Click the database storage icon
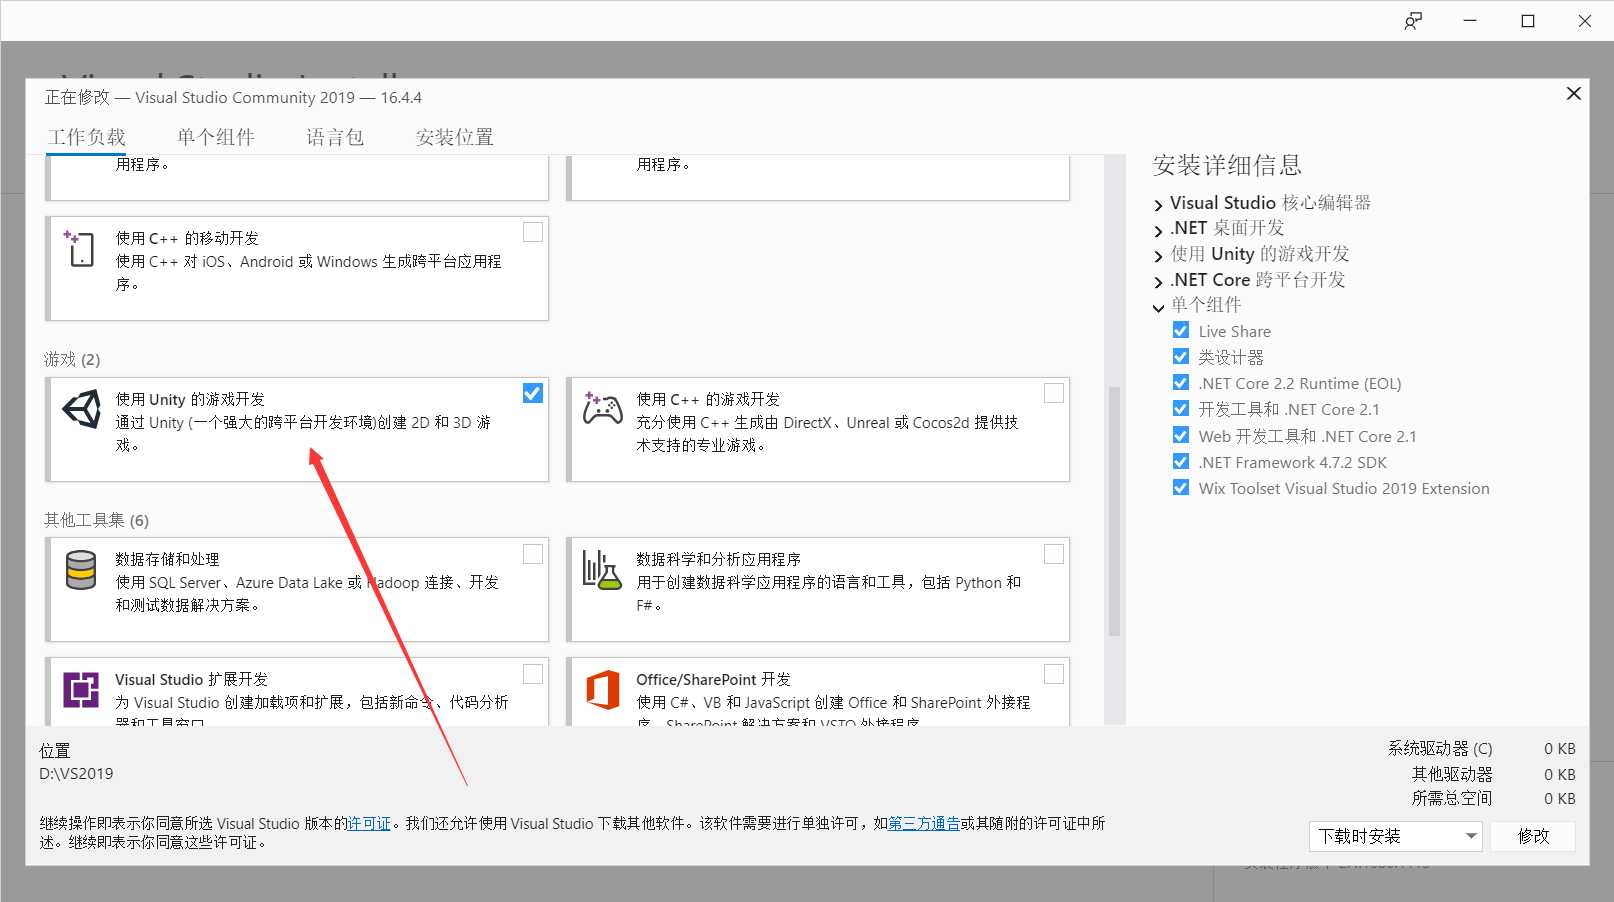This screenshot has height=902, width=1614. point(81,569)
